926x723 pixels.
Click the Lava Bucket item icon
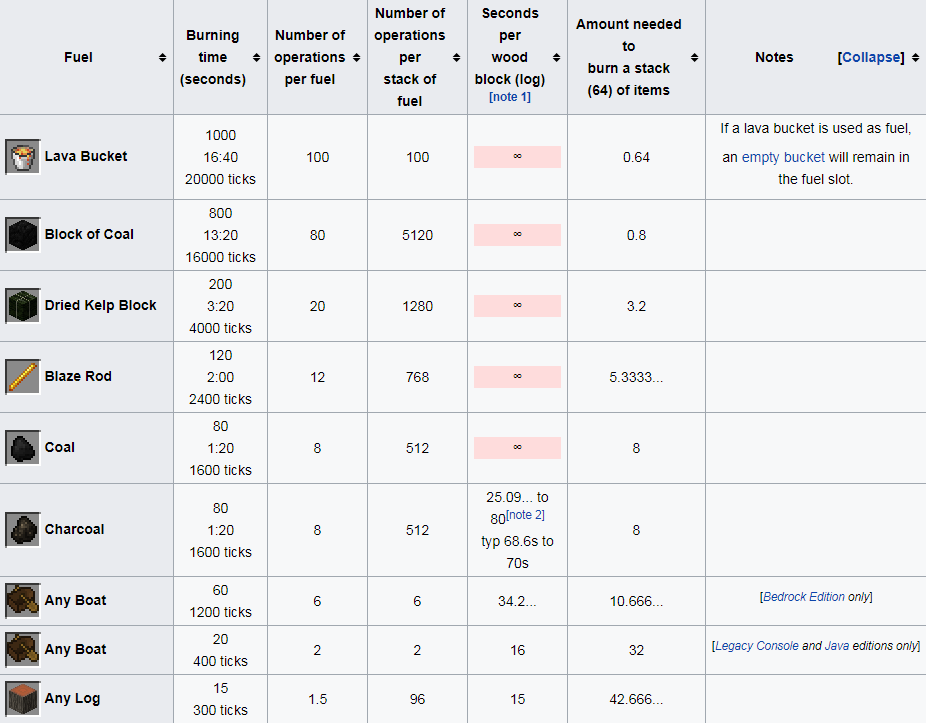pyautogui.click(x=22, y=157)
